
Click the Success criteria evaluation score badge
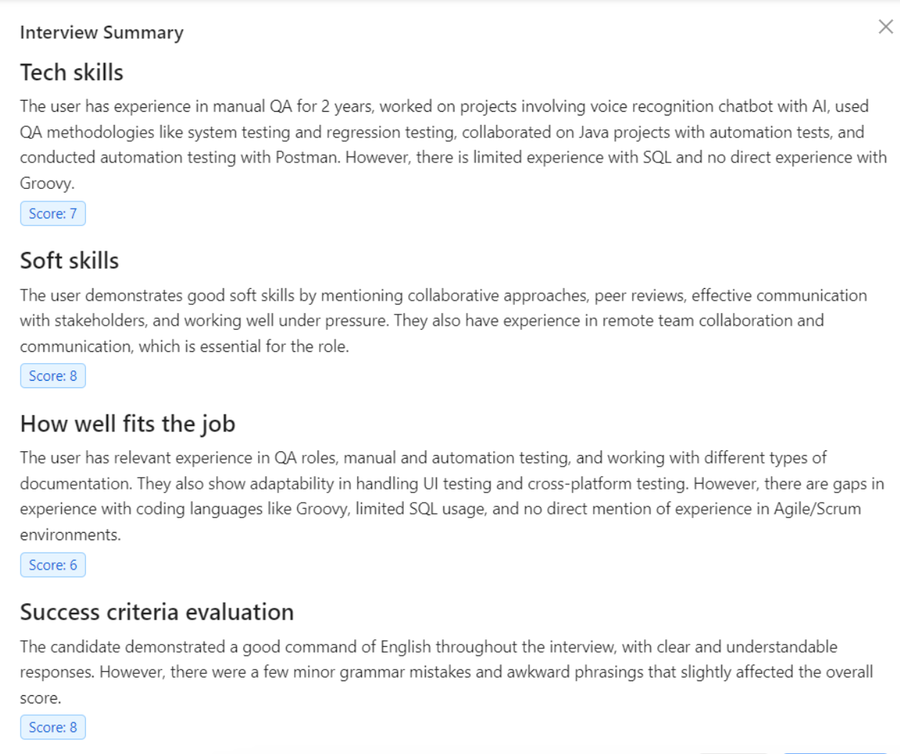(x=53, y=727)
